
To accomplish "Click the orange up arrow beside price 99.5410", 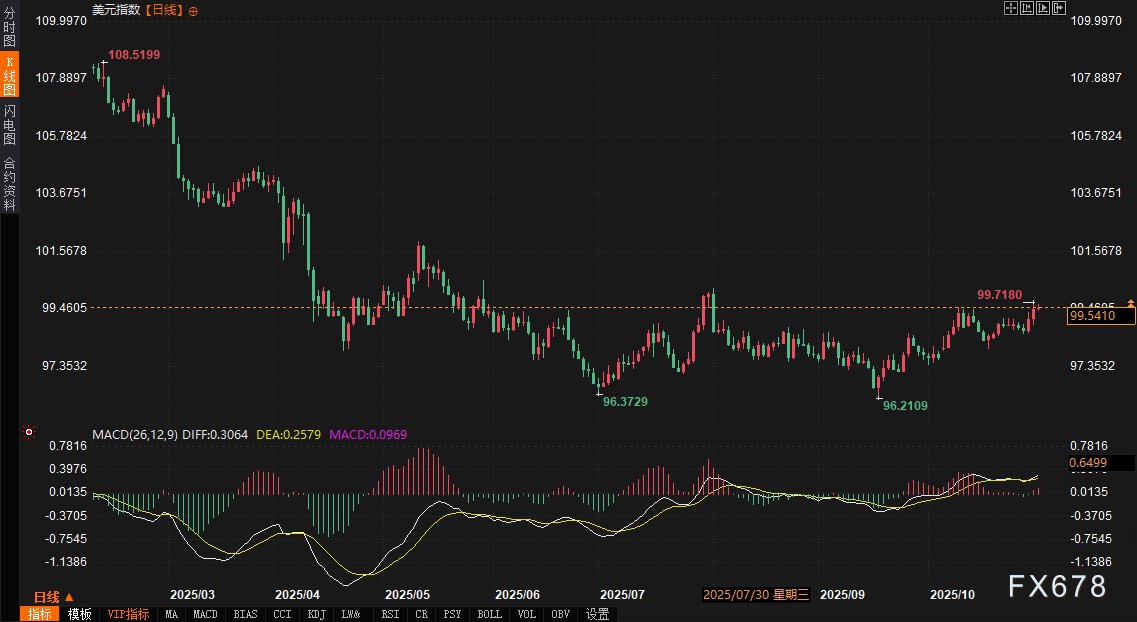I will click(x=1131, y=302).
